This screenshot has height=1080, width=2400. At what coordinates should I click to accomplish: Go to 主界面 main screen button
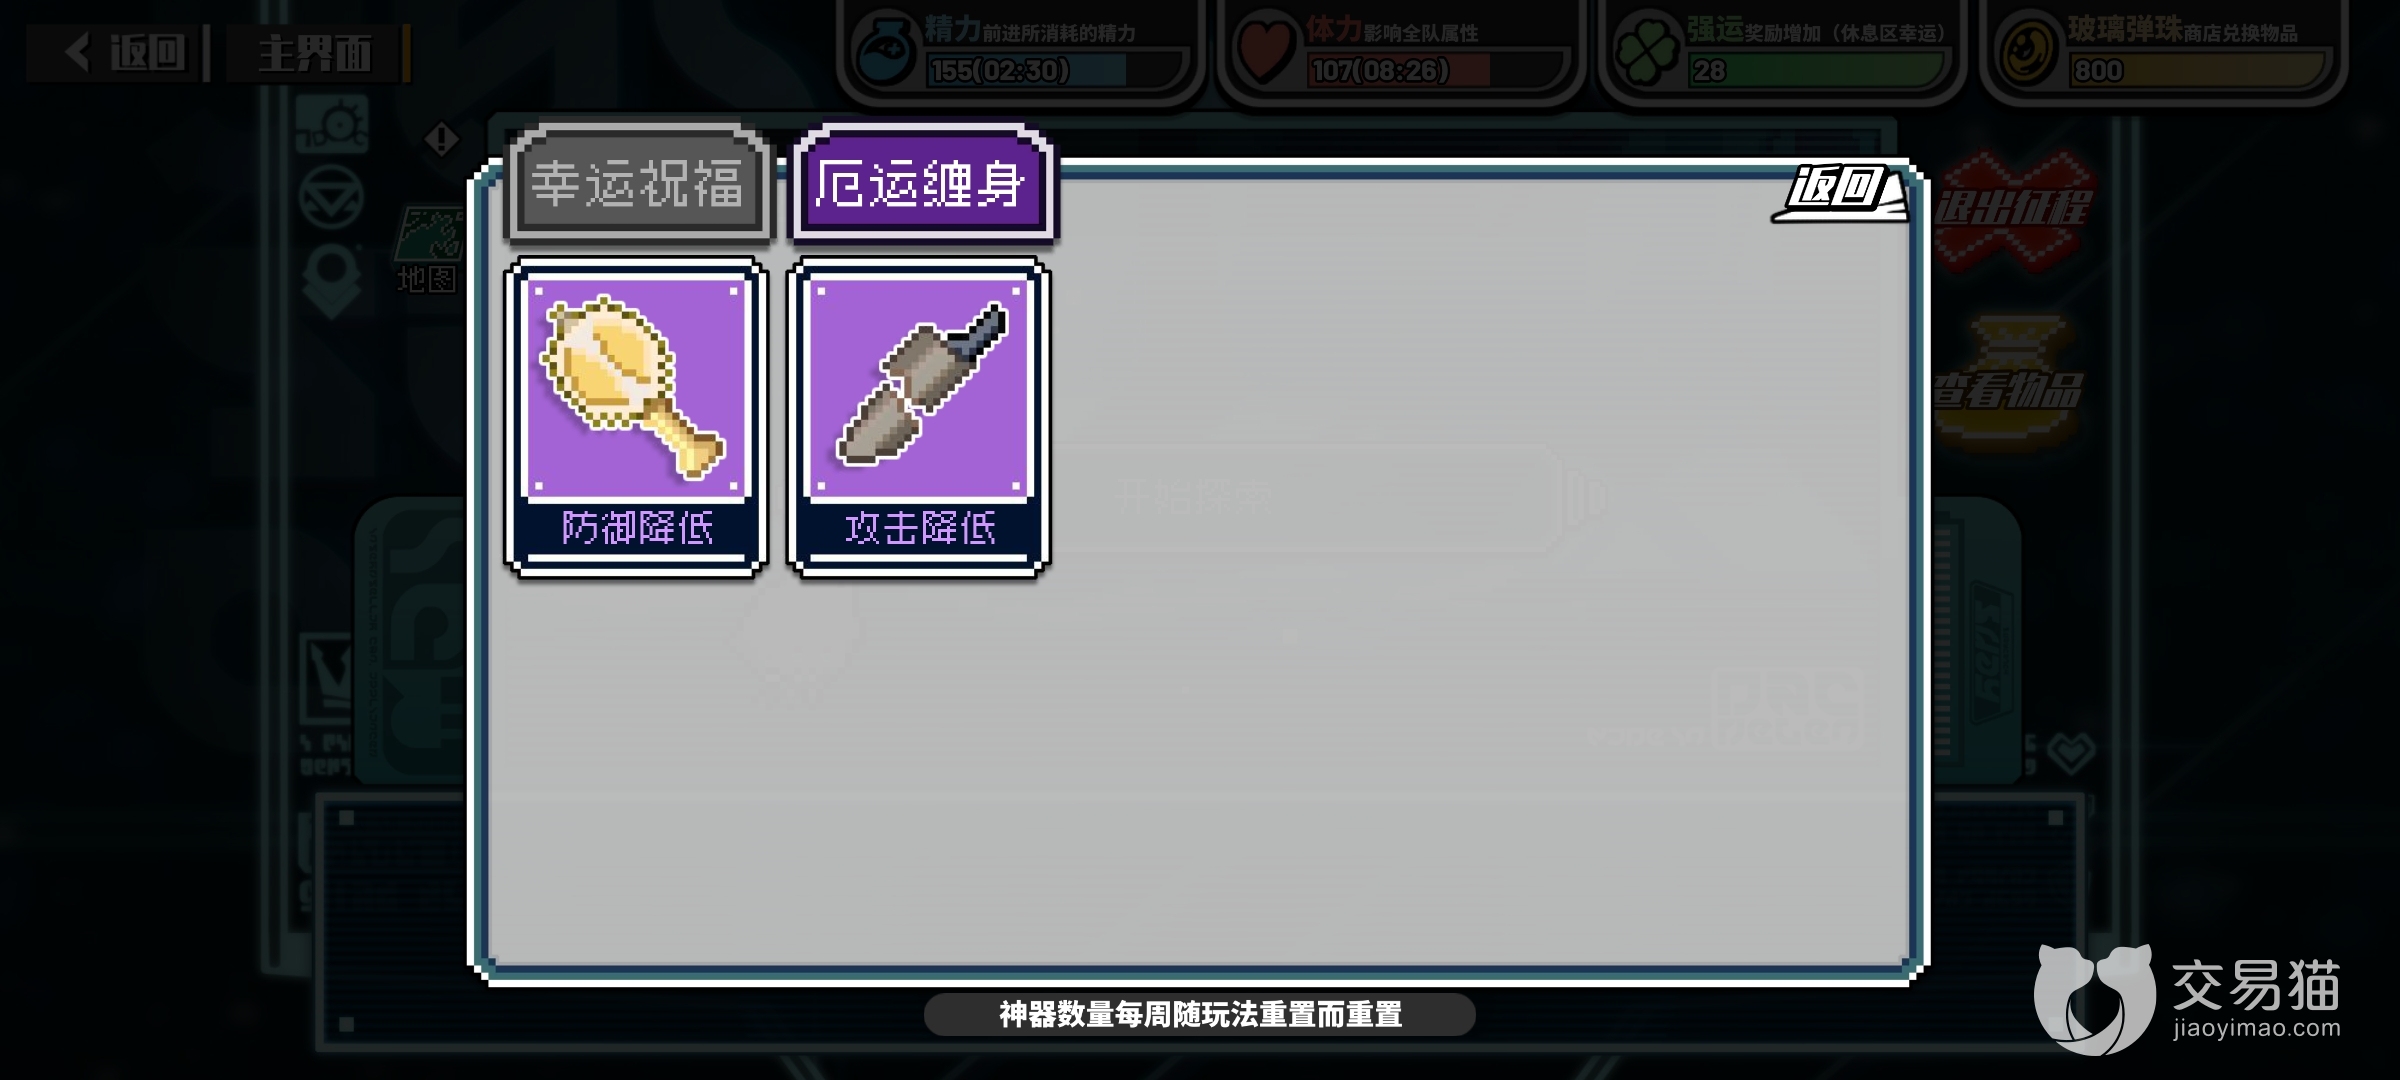(x=316, y=52)
